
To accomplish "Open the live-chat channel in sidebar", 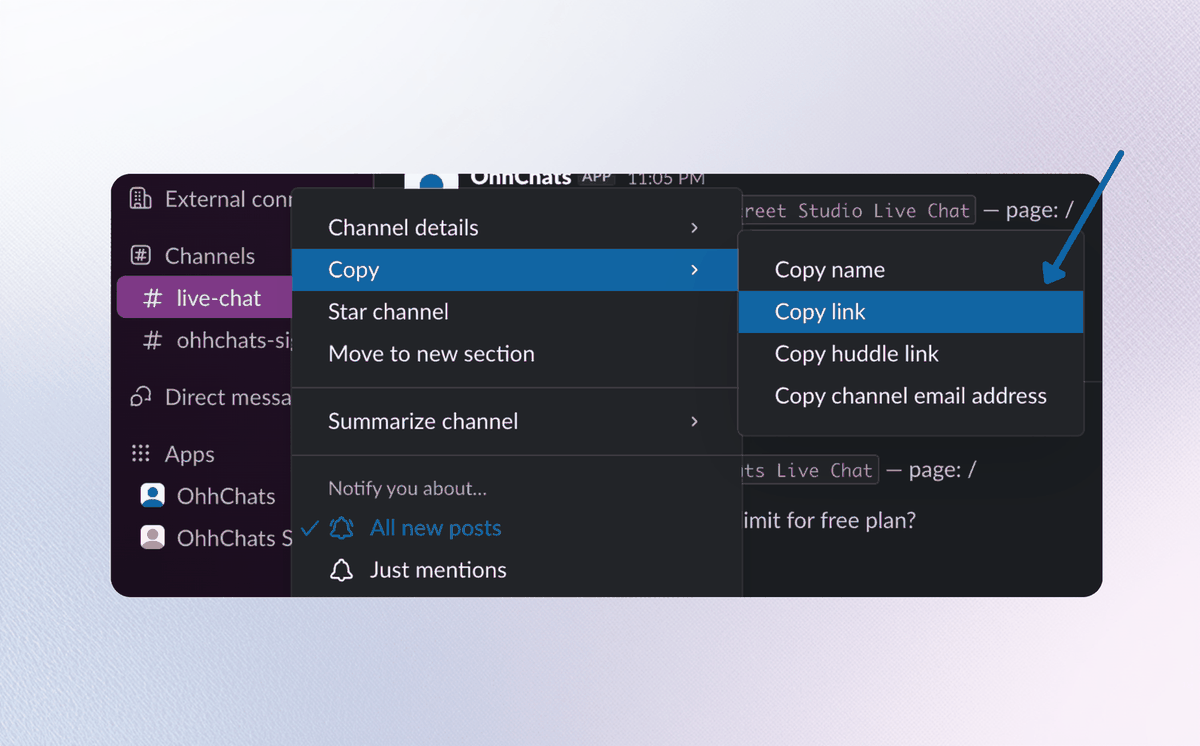I will 204,298.
